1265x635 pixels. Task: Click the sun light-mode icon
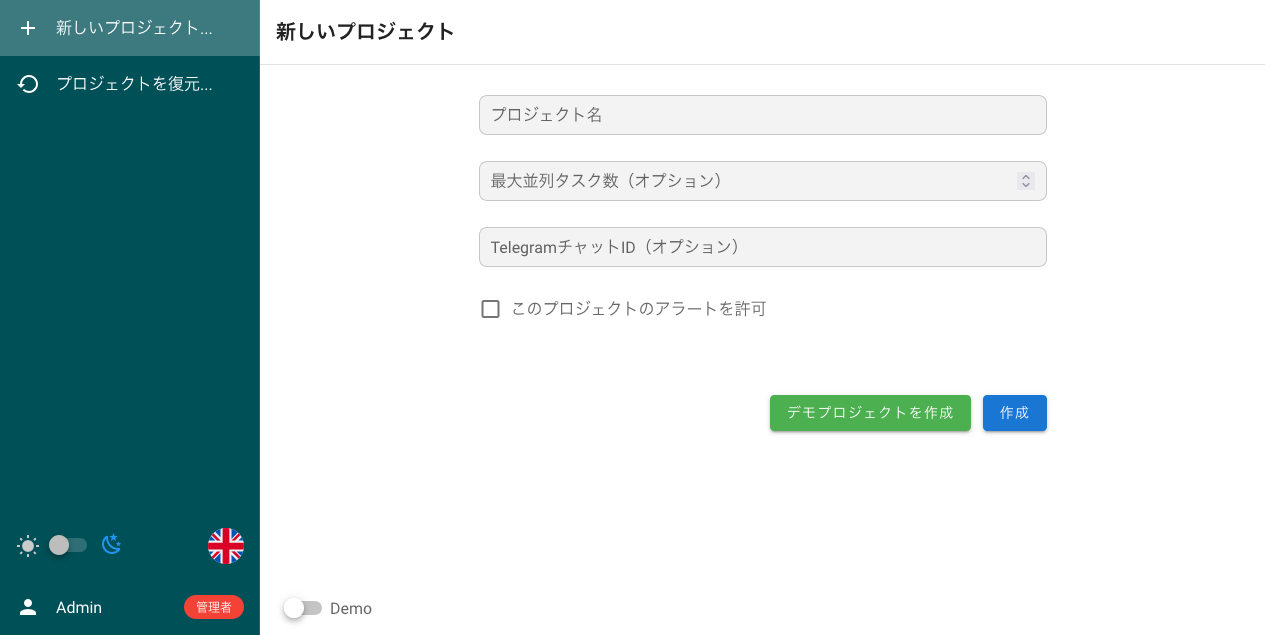click(x=28, y=545)
